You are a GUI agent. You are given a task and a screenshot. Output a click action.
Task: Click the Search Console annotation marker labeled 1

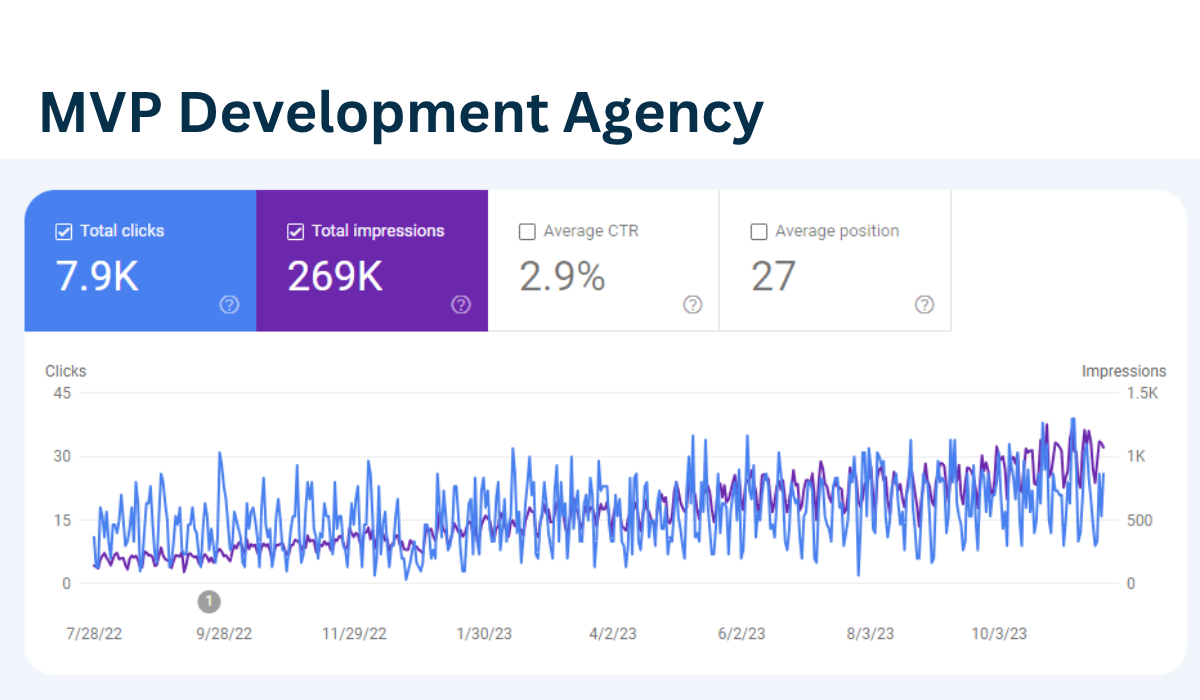[209, 602]
